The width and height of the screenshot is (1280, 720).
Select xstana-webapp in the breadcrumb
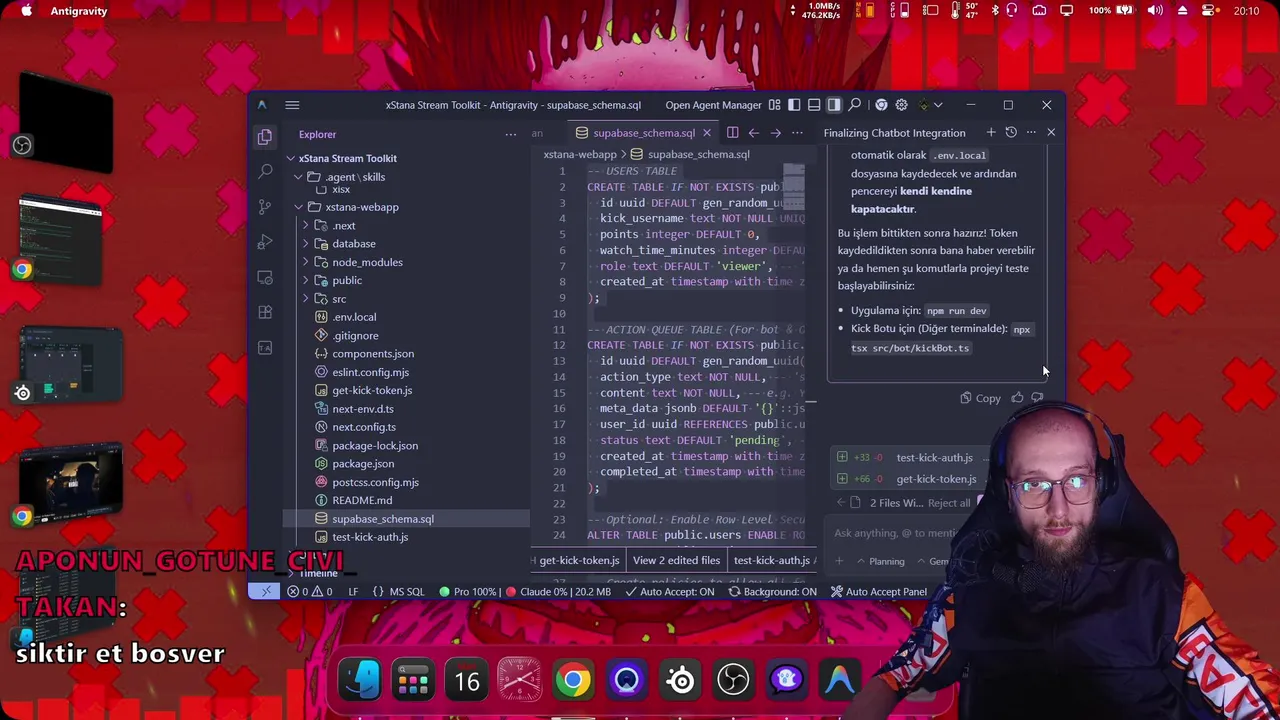pos(580,155)
